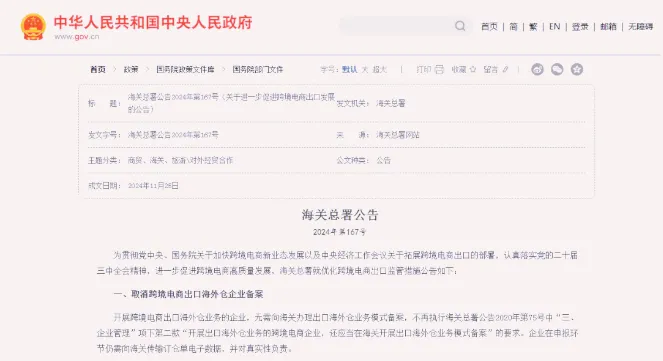Image resolution: width=663 pixels, height=361 pixels.
Task: Click the document number 海关总署公告2024年第167号
Action: pyautogui.click(x=173, y=135)
